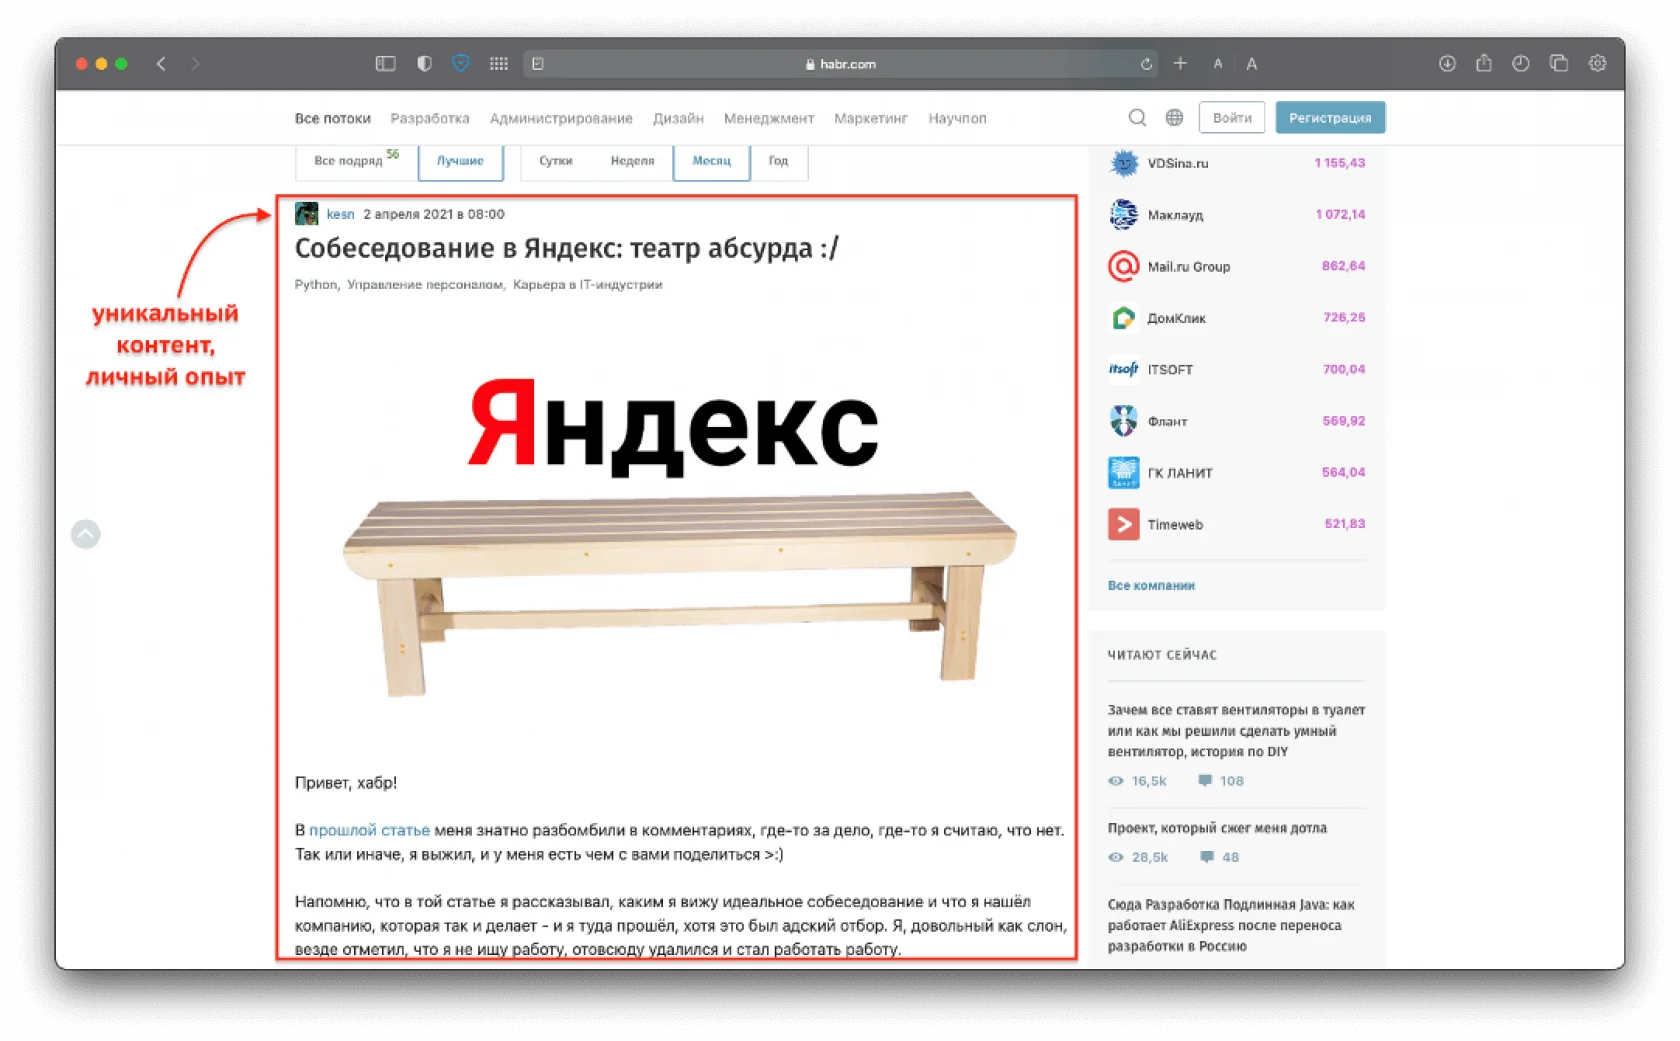The image size is (1680, 1041).
Task: Open the article title Собеседование в Яндекс
Action: click(567, 248)
